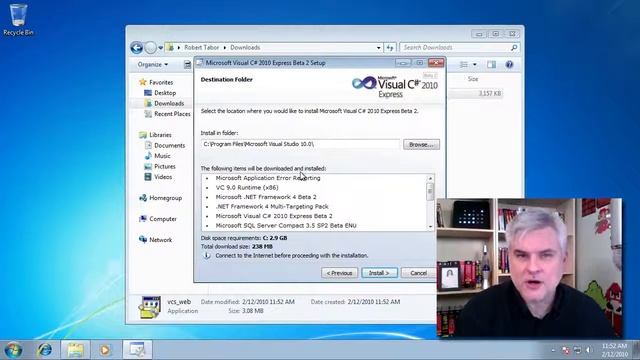Open the view options dropdown arrow
Viewport: 640px width, 360px height.
tap(474, 64)
